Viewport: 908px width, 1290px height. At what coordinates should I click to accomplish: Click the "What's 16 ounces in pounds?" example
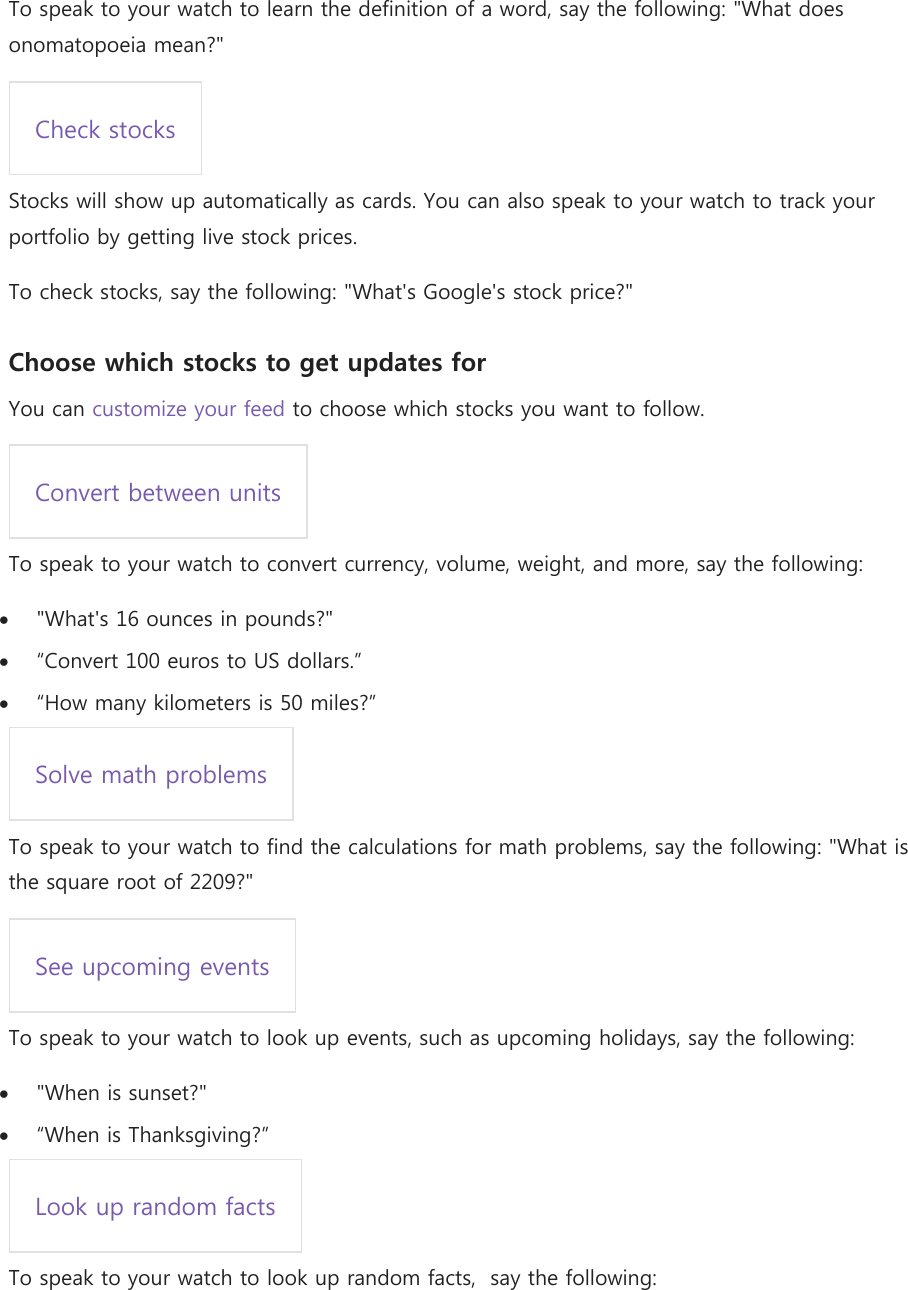click(x=184, y=619)
